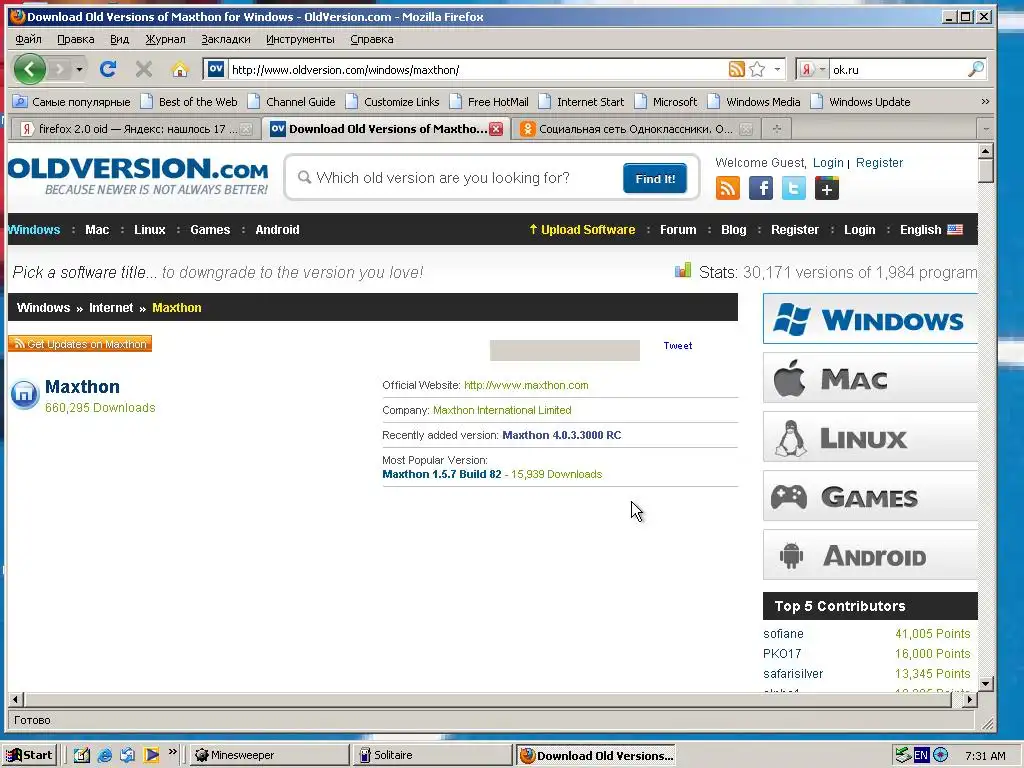Open the Start menu

tap(29, 755)
